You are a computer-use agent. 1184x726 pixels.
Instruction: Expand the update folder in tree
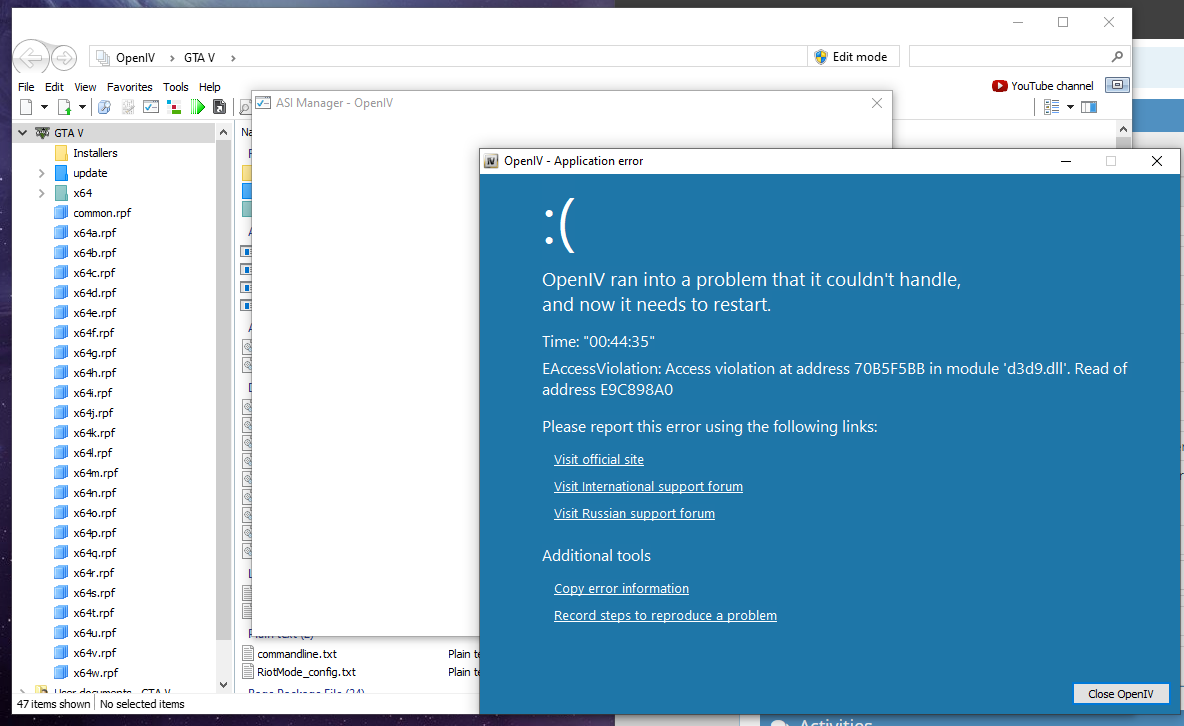(x=41, y=173)
